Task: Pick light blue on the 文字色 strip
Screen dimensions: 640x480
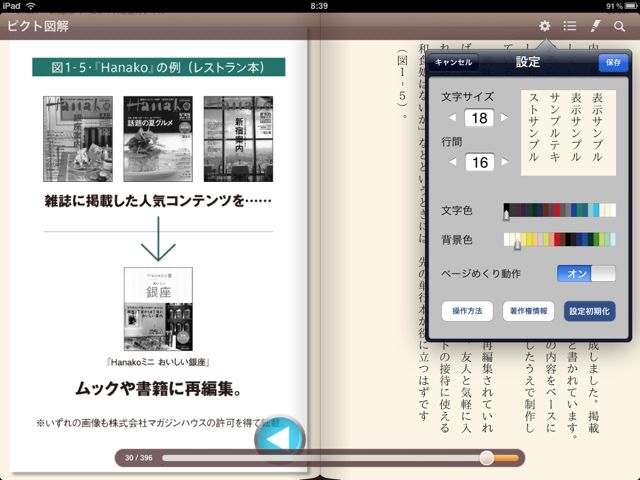Action: (x=596, y=210)
